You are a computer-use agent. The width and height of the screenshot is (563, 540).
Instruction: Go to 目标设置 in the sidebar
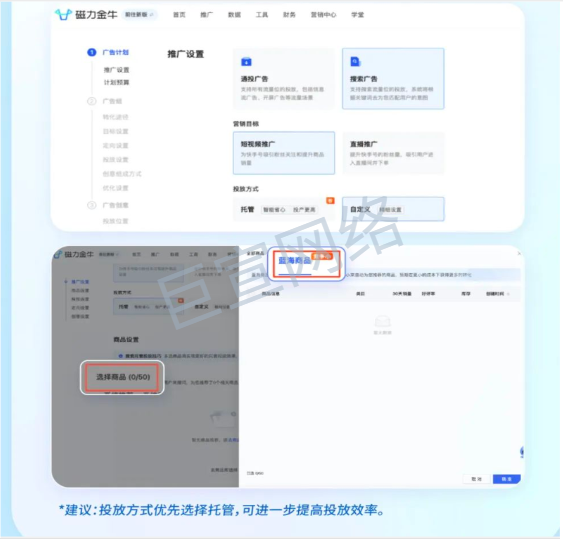click(x=115, y=131)
